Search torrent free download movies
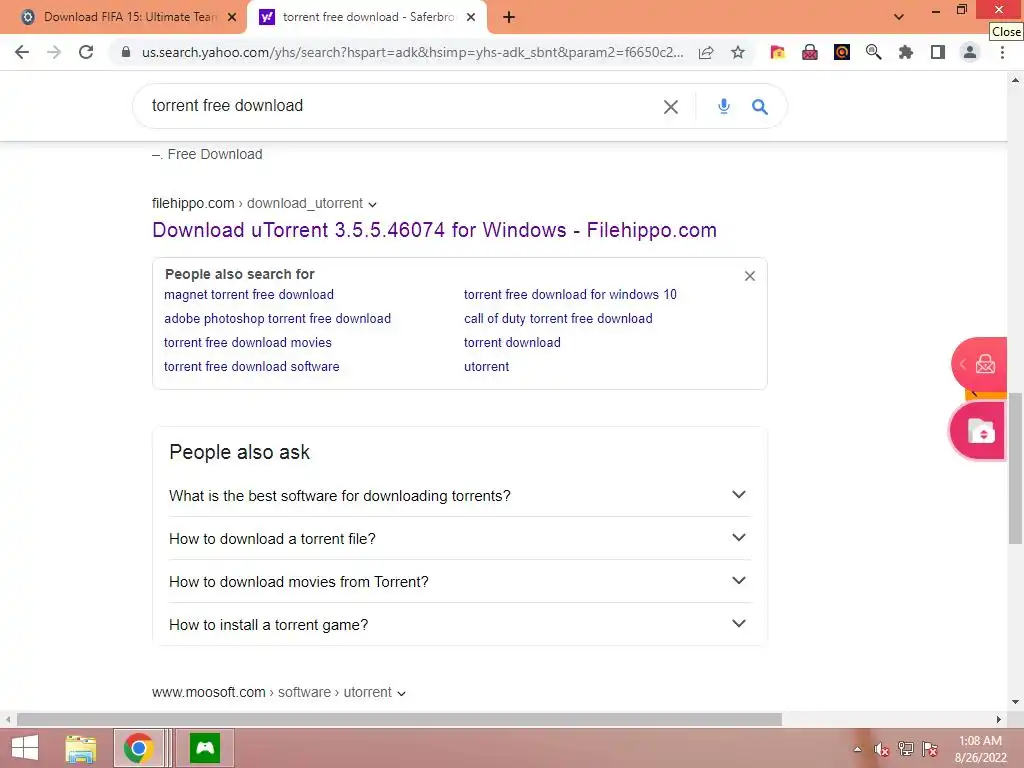1024x768 pixels. pos(248,342)
